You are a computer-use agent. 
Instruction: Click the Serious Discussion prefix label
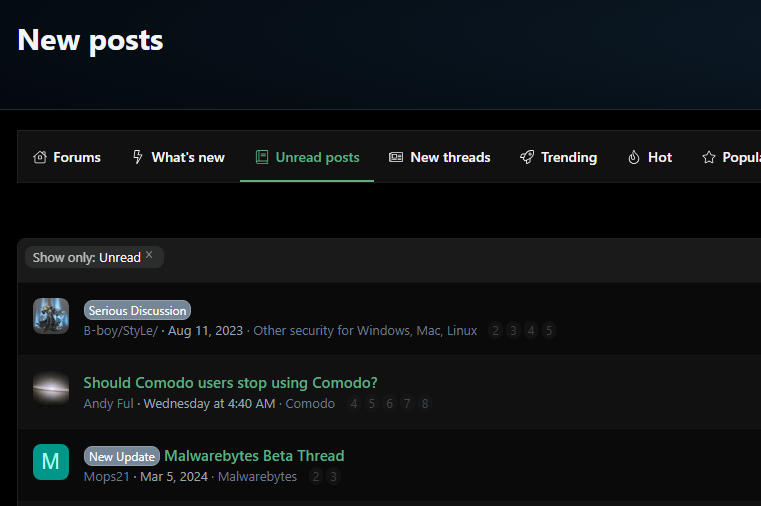pyautogui.click(x=137, y=310)
